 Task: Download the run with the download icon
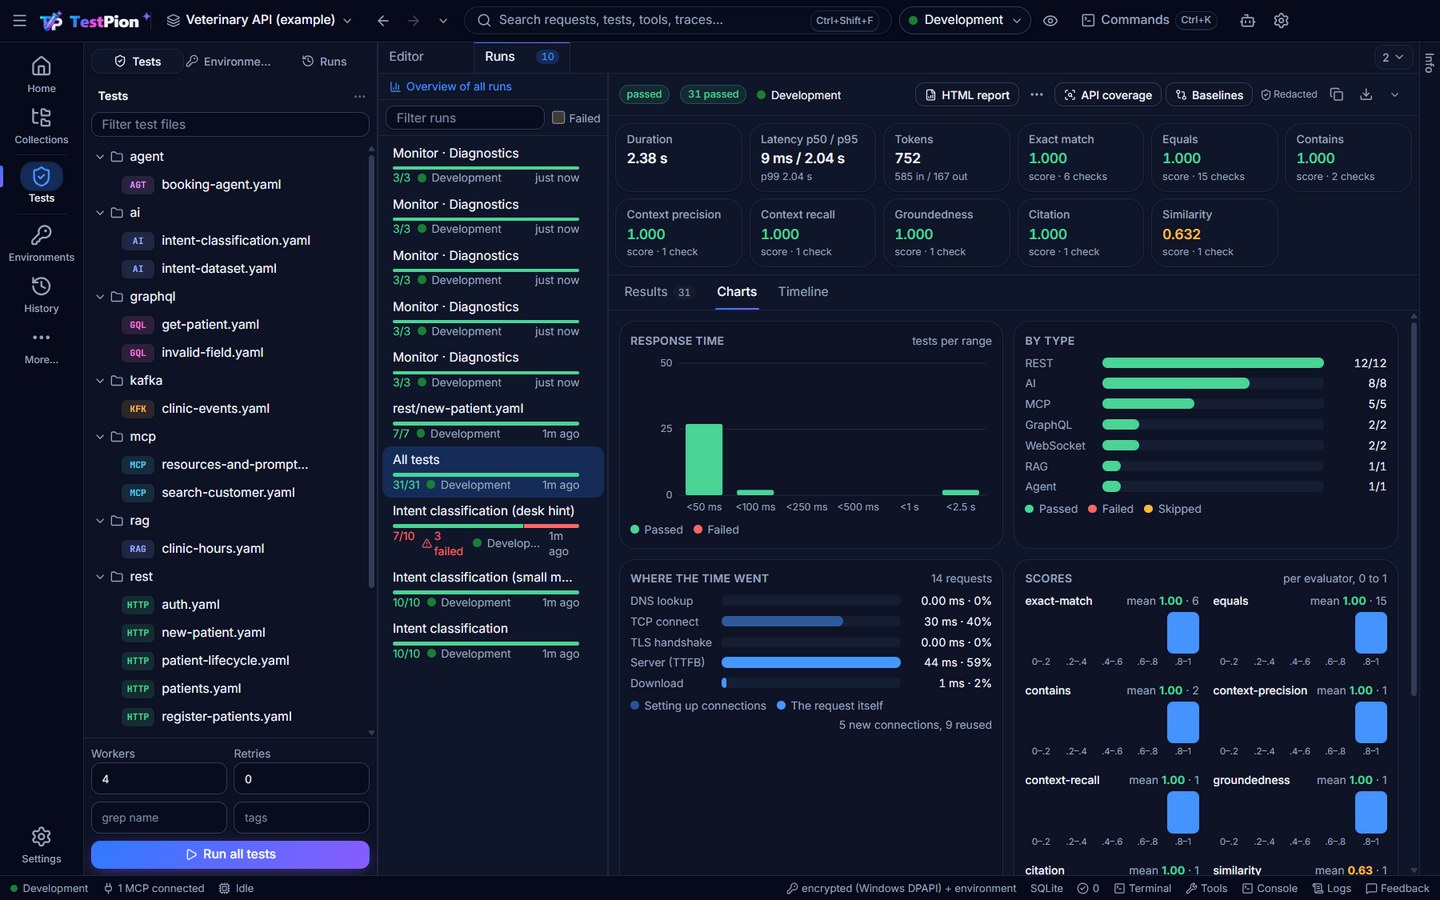[x=1366, y=94]
